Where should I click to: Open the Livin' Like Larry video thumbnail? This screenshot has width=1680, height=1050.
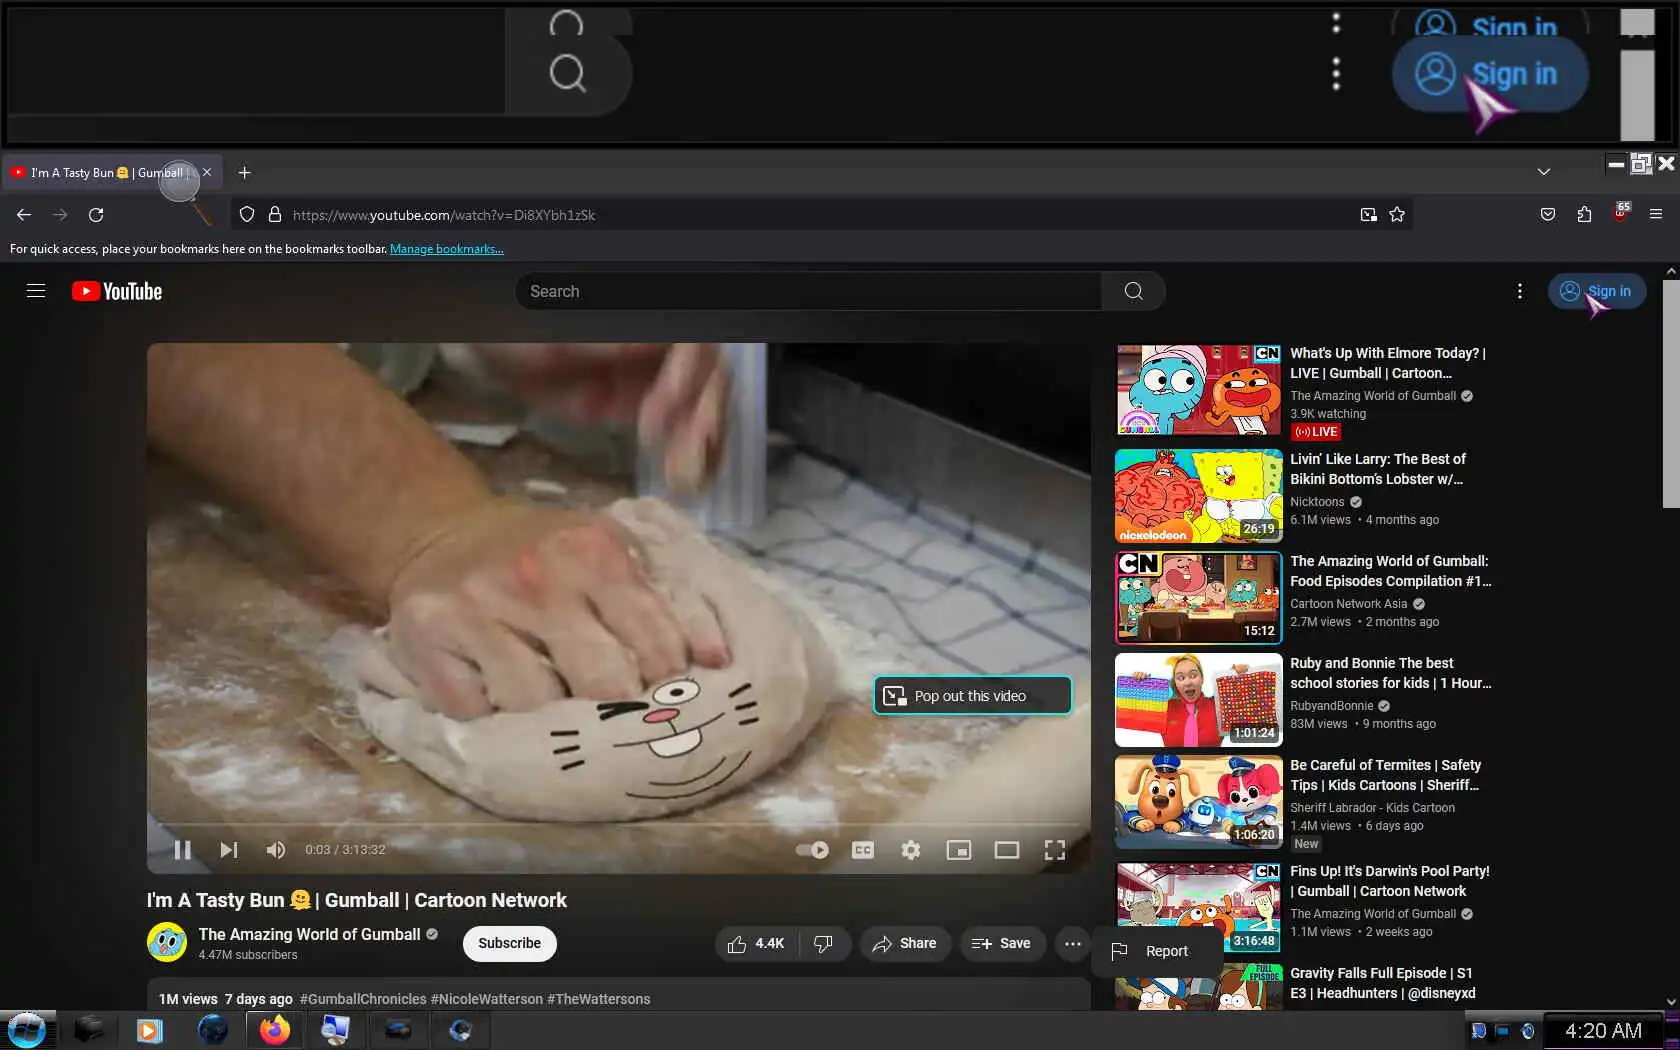coord(1198,496)
